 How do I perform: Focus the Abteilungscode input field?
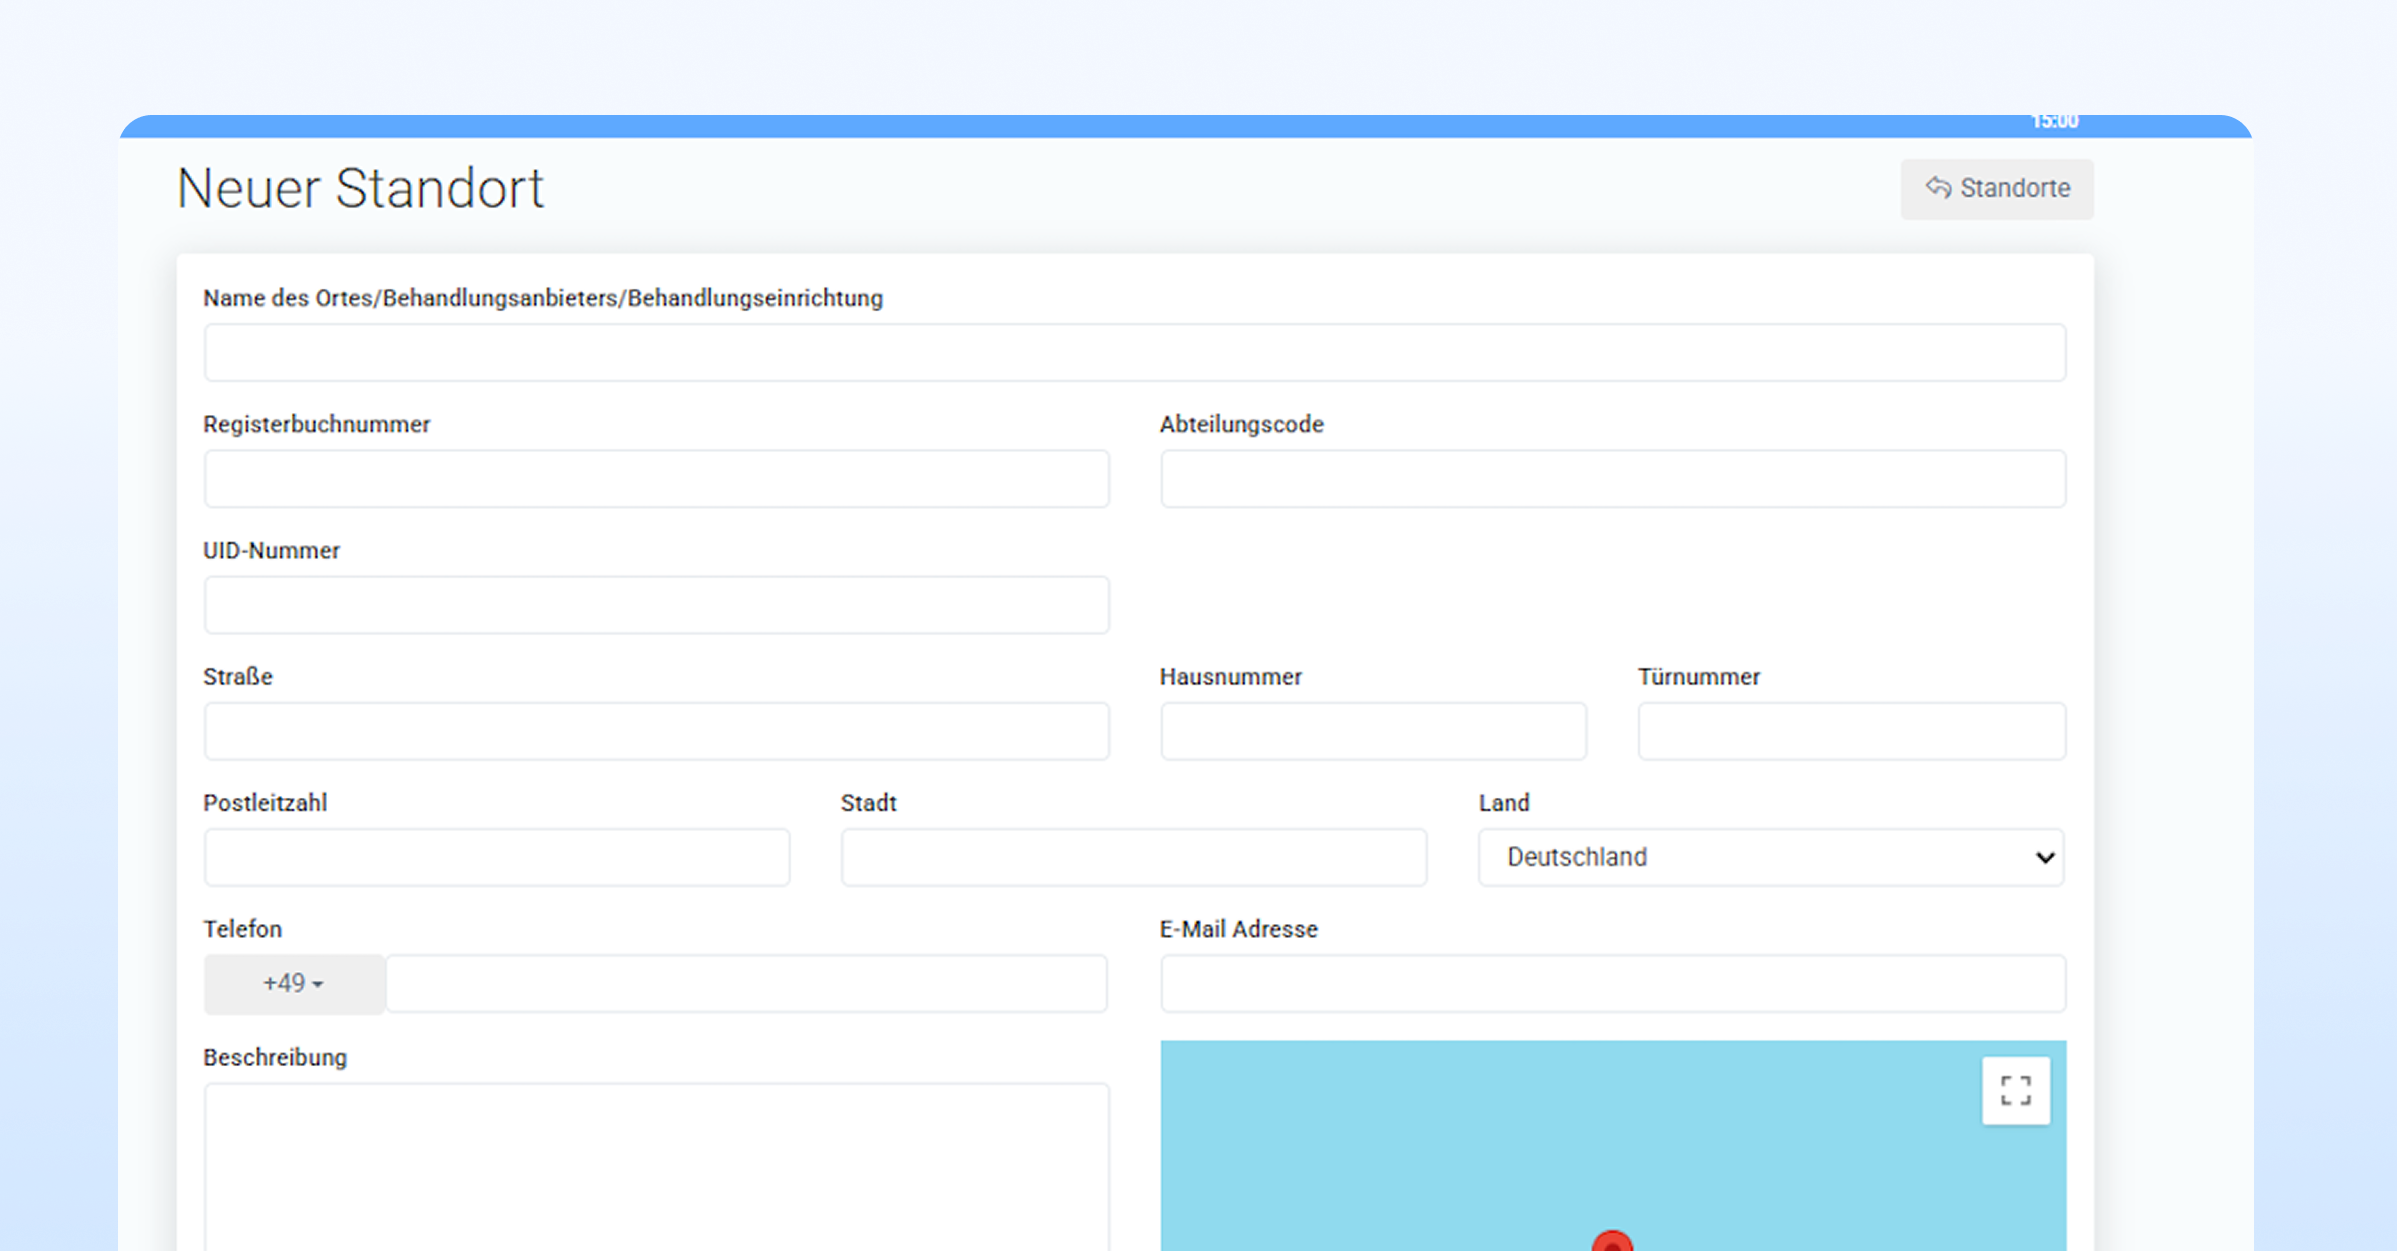[x=1612, y=478]
